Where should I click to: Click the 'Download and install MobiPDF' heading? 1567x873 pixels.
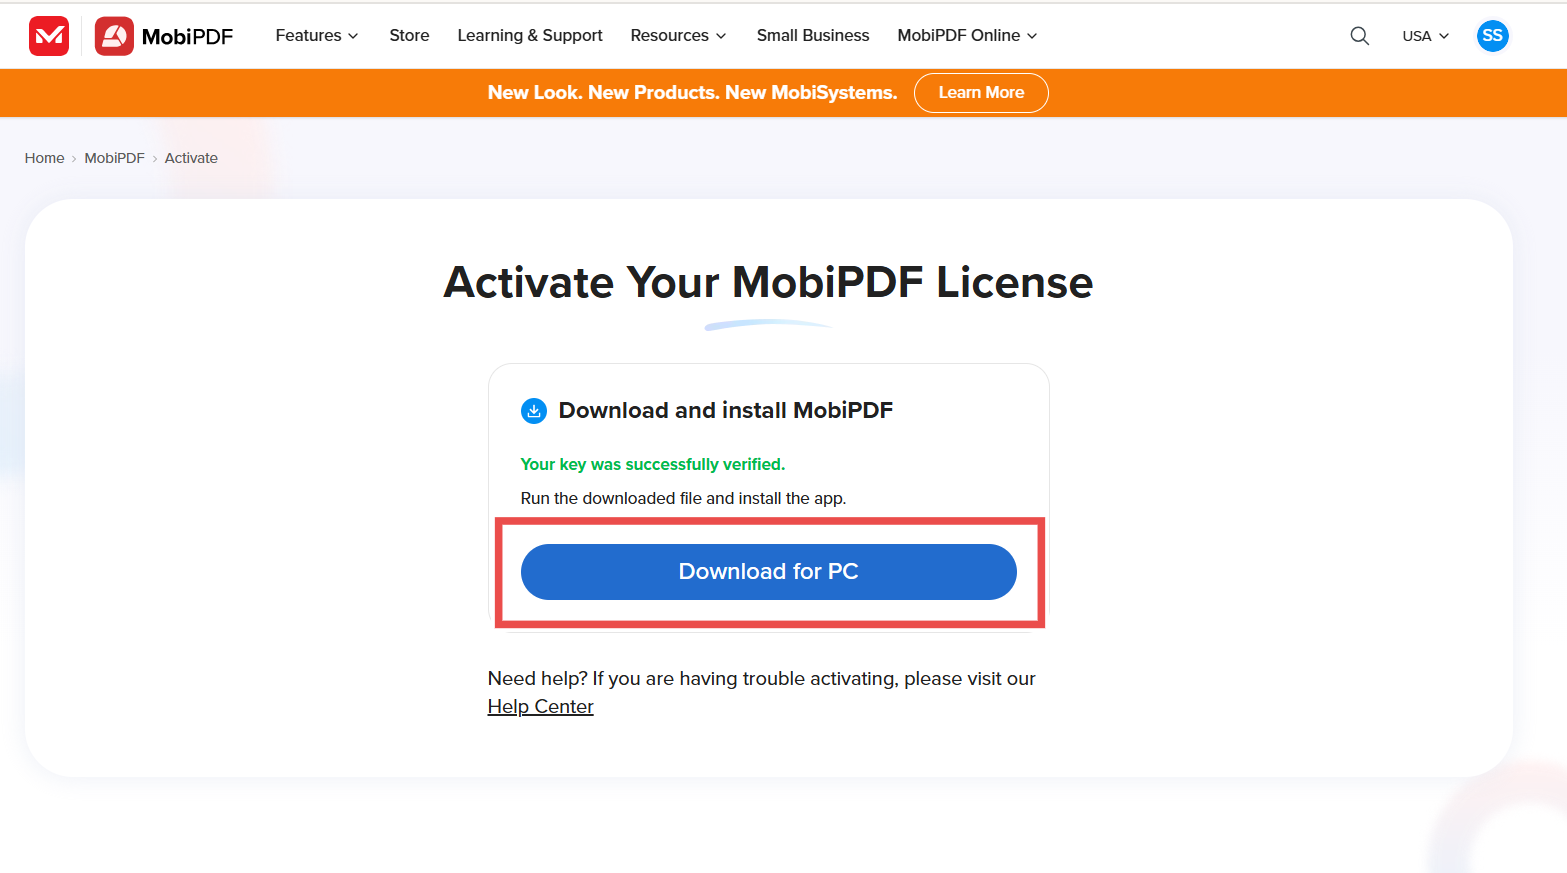tap(725, 411)
